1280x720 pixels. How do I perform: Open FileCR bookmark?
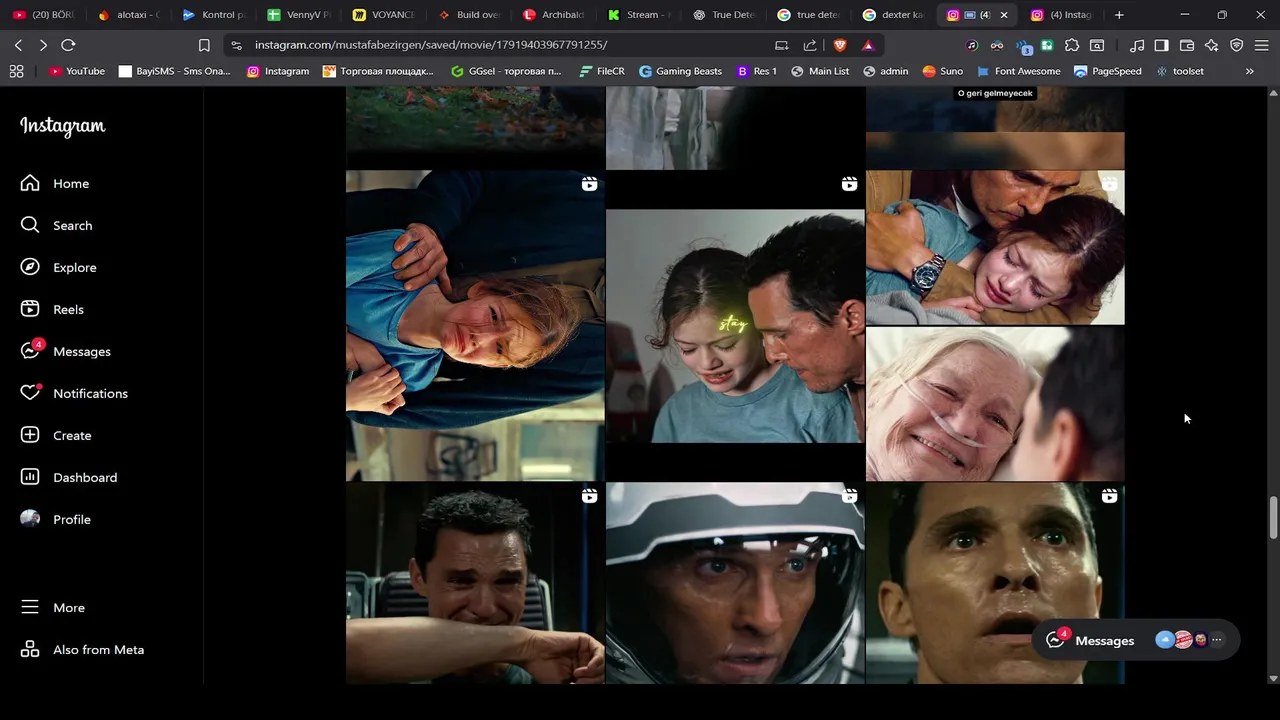click(x=602, y=71)
